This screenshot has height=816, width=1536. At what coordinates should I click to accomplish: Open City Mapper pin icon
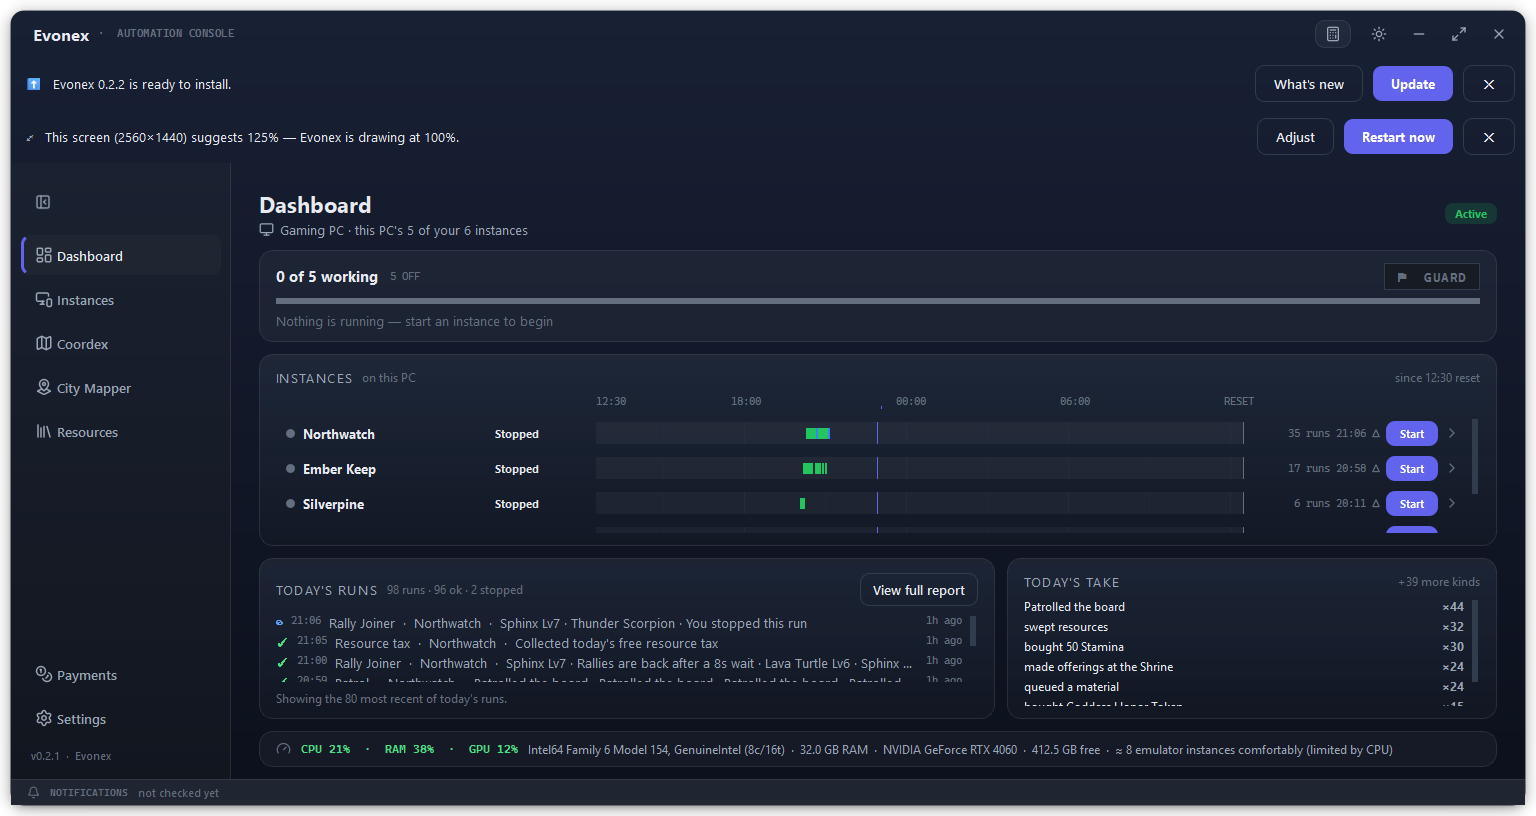pyautogui.click(x=44, y=387)
